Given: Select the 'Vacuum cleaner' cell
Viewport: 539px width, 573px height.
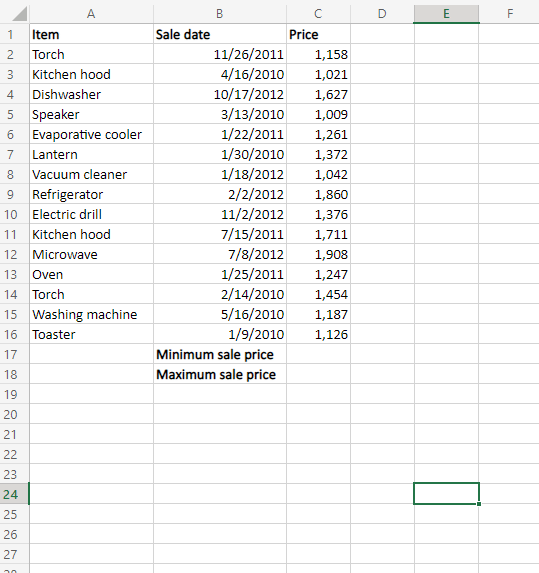Looking at the screenshot, I should [91, 174].
